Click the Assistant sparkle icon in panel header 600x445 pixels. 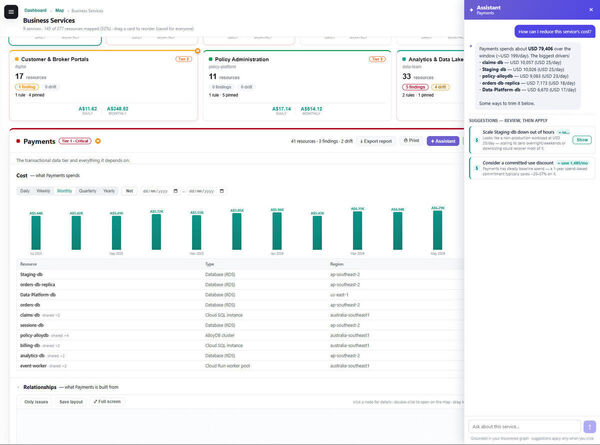(x=471, y=10)
